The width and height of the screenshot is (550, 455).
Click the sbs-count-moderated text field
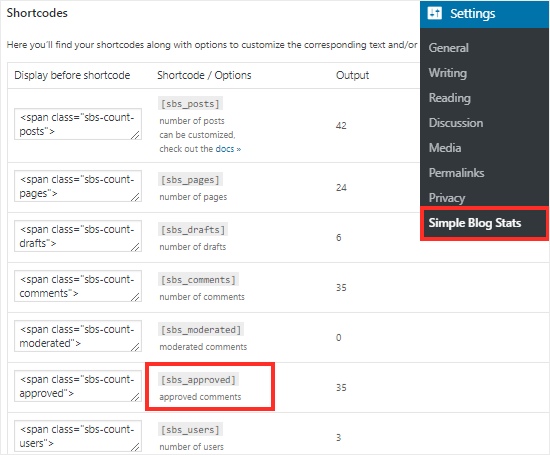click(78, 336)
